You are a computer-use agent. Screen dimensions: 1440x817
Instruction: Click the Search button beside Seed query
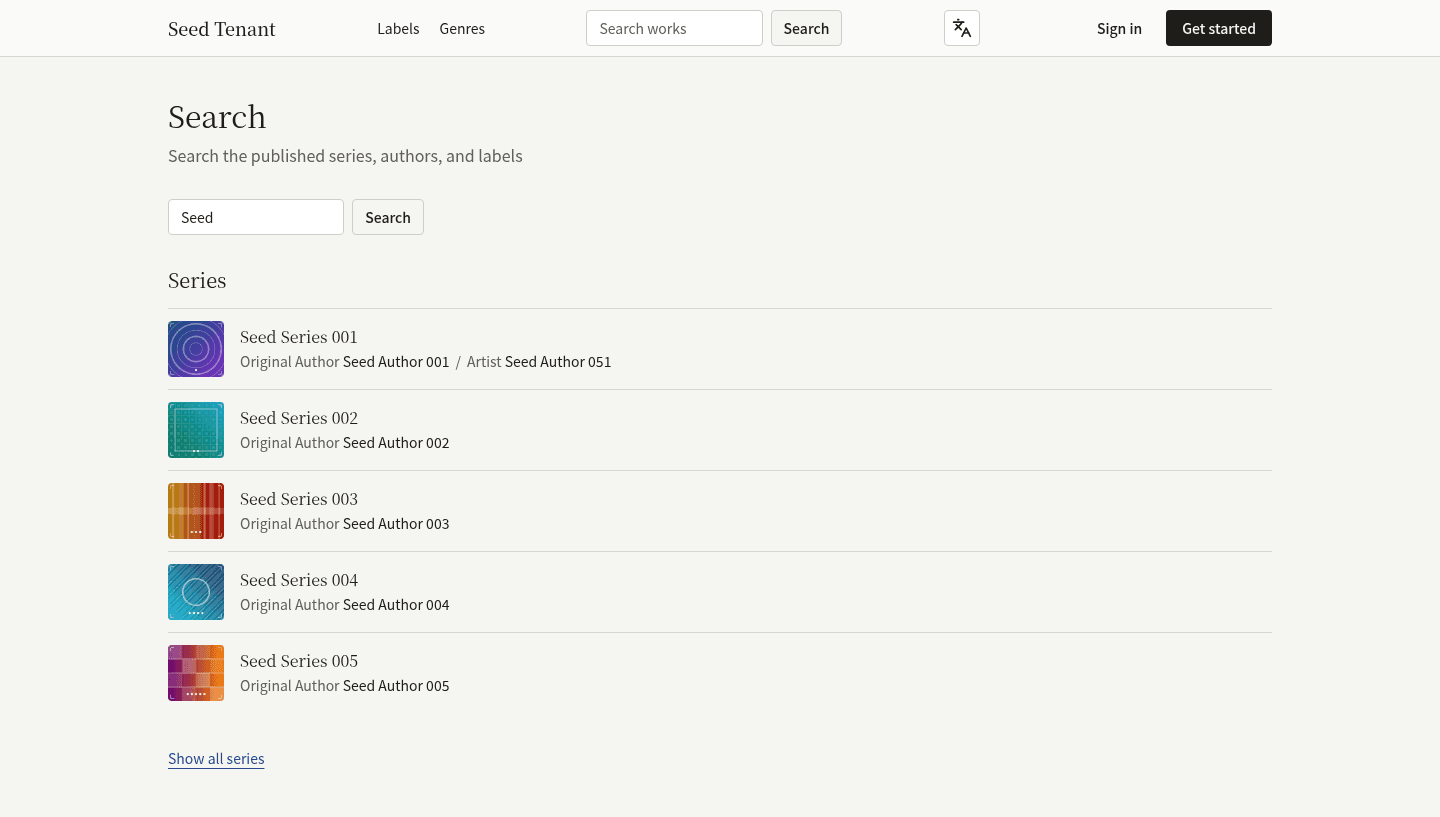tap(388, 217)
